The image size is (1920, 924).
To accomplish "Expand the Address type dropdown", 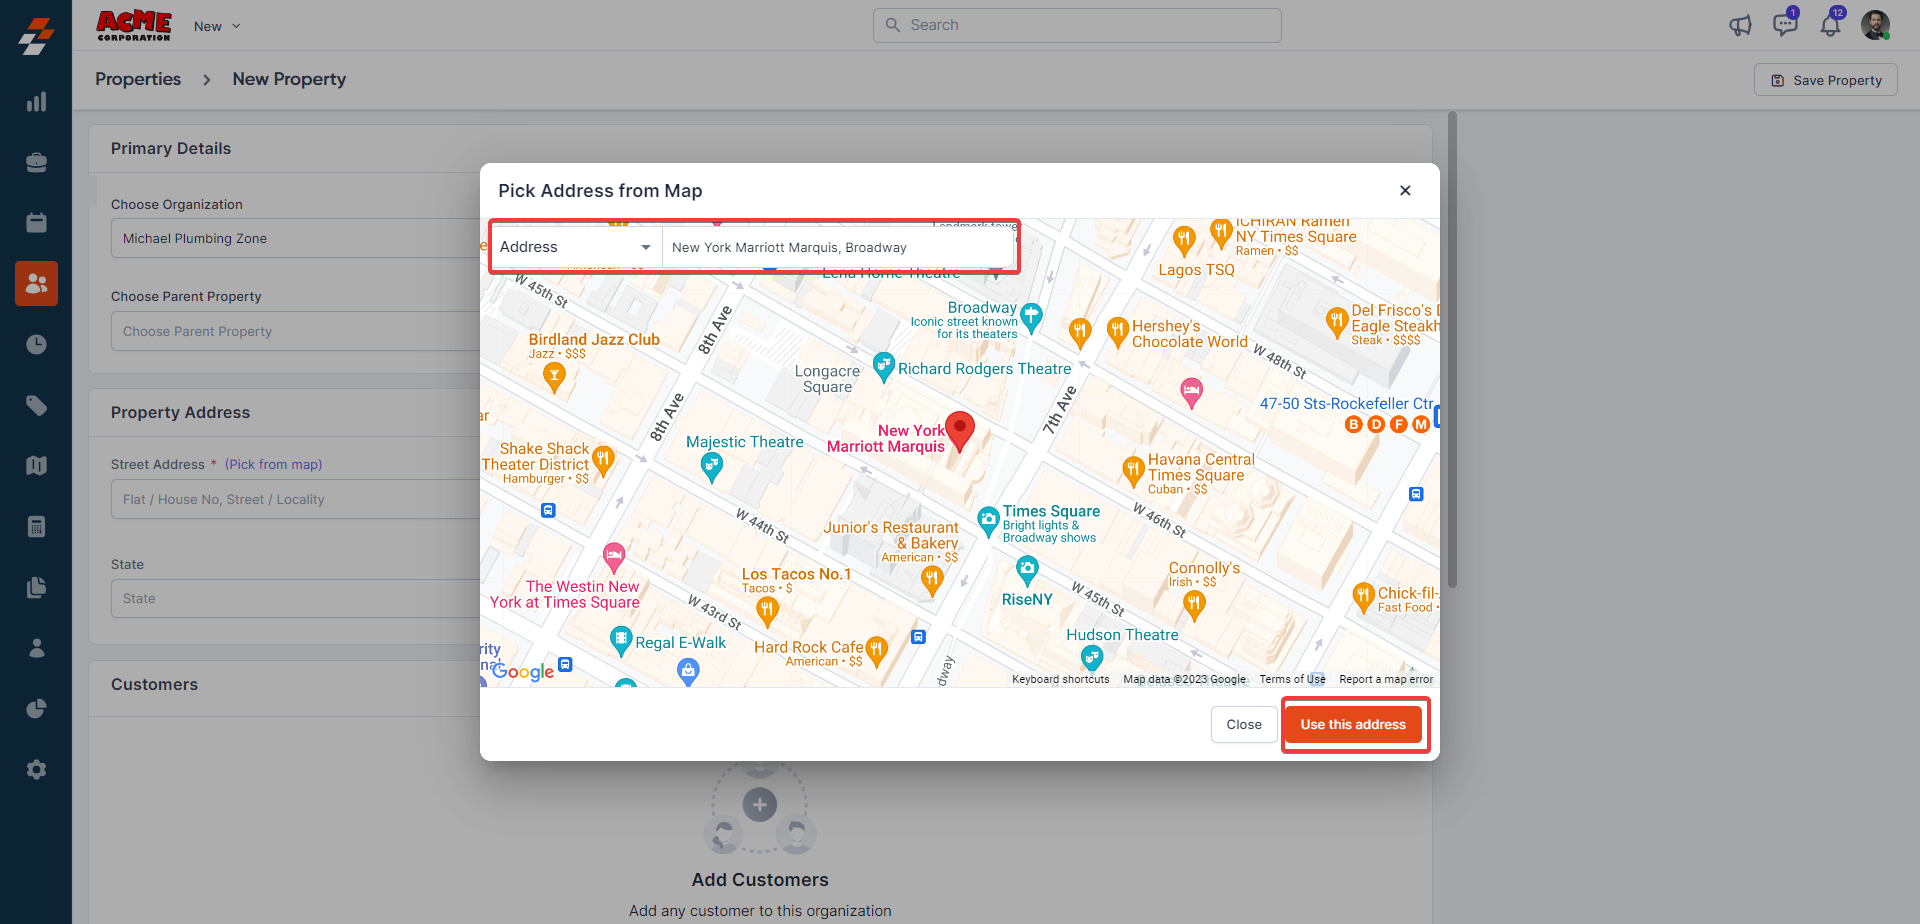I will (576, 247).
